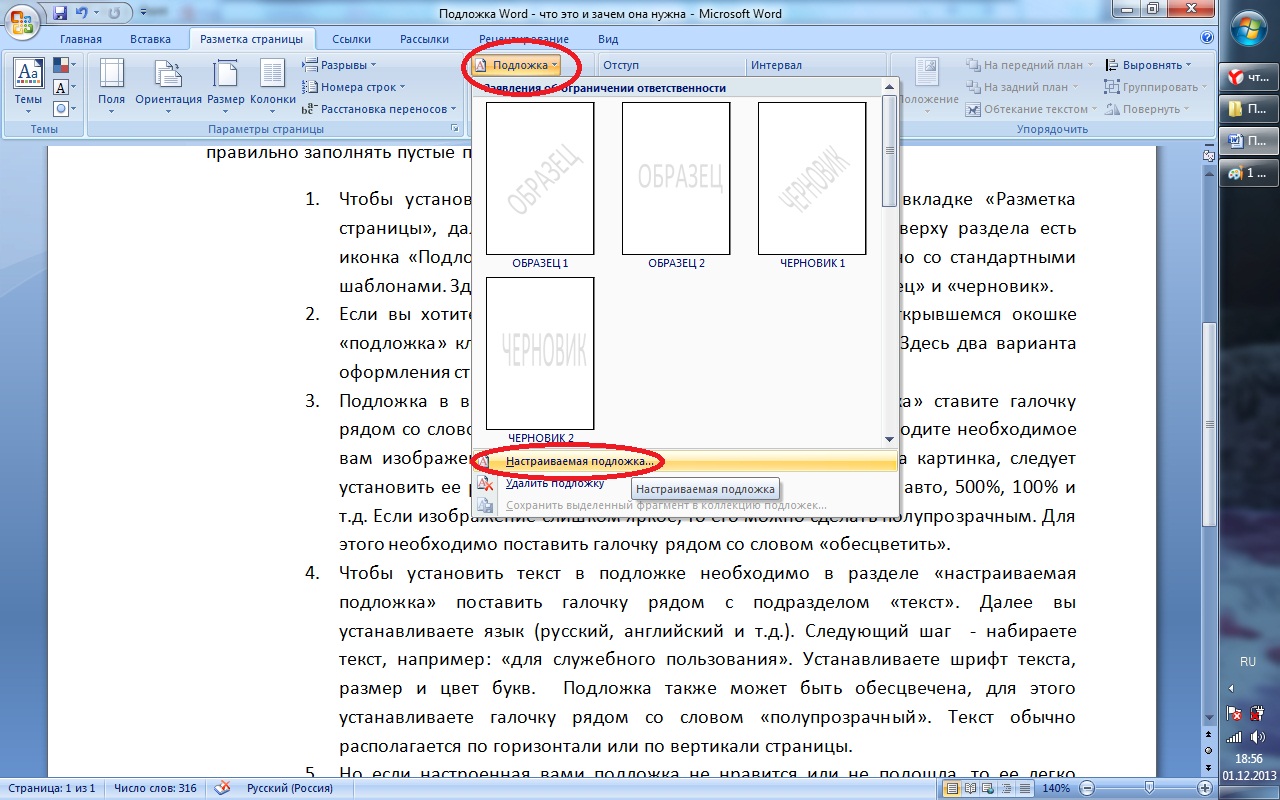The image size is (1280, 800).
Task: Switch to the Ссылки tab
Action: (x=352, y=39)
